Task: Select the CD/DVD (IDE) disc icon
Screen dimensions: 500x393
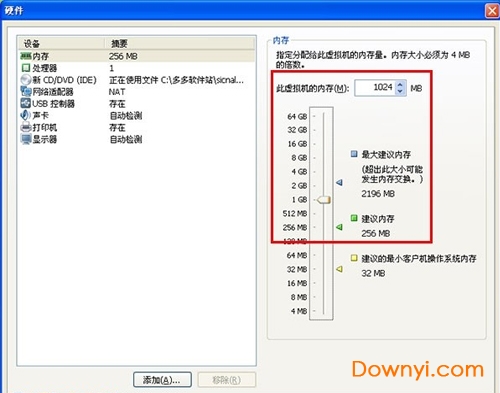Action: coord(26,80)
